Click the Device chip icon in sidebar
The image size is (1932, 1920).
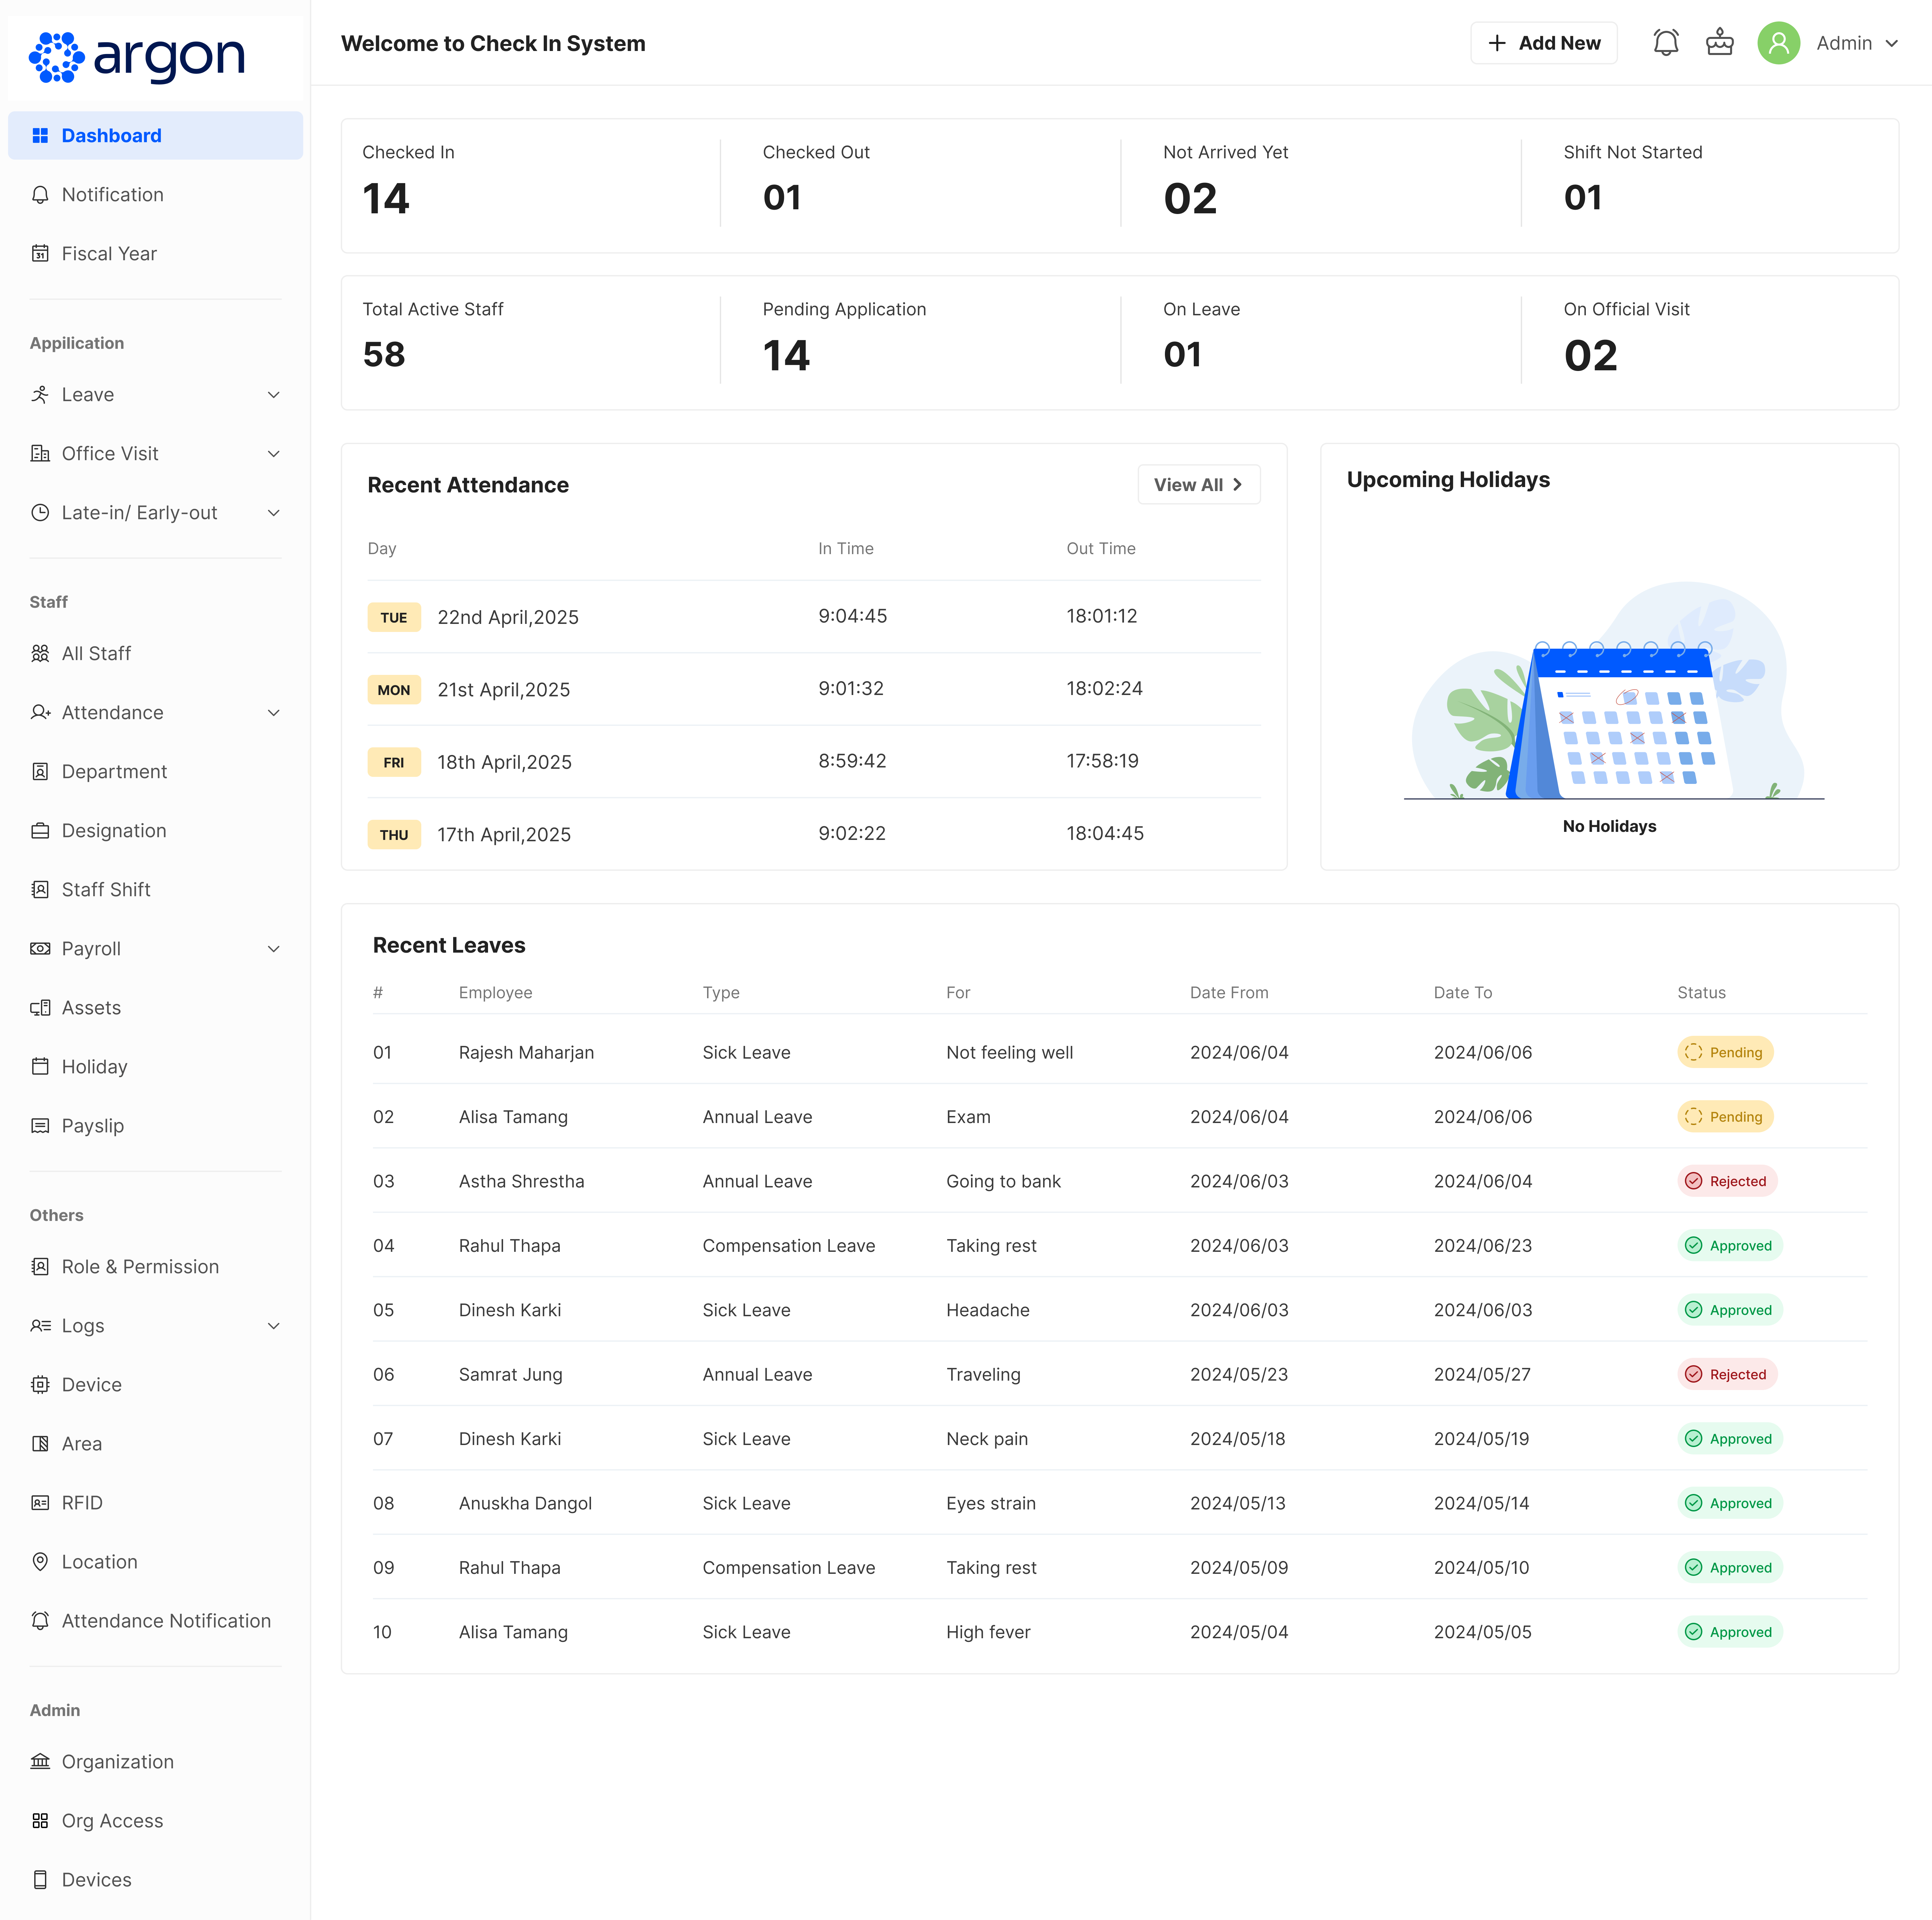[40, 1385]
